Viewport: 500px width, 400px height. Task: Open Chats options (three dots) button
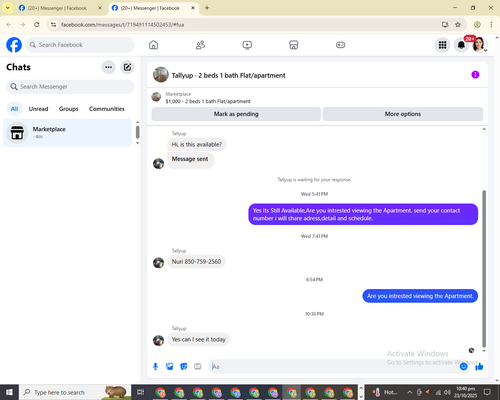click(x=108, y=67)
